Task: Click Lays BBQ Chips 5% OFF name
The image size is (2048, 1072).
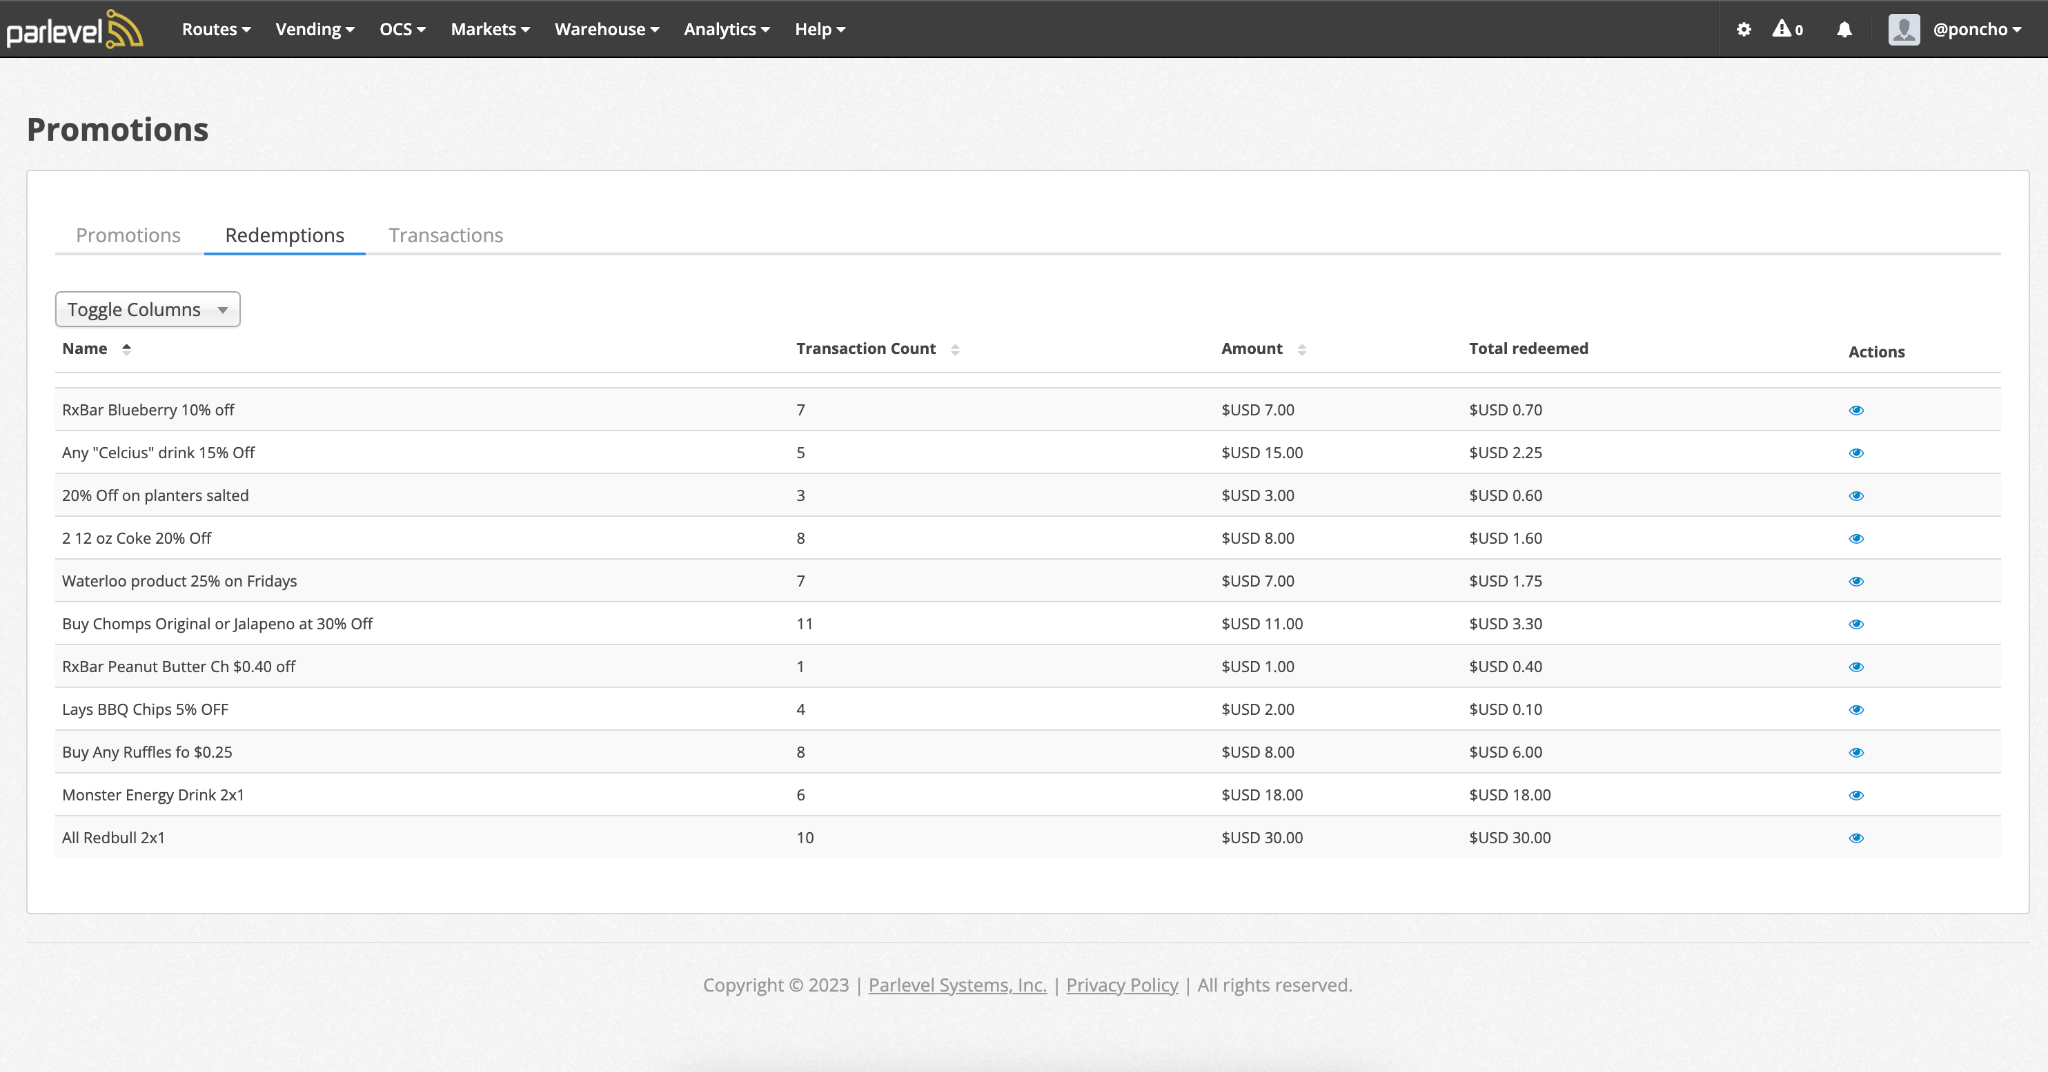Action: (145, 710)
